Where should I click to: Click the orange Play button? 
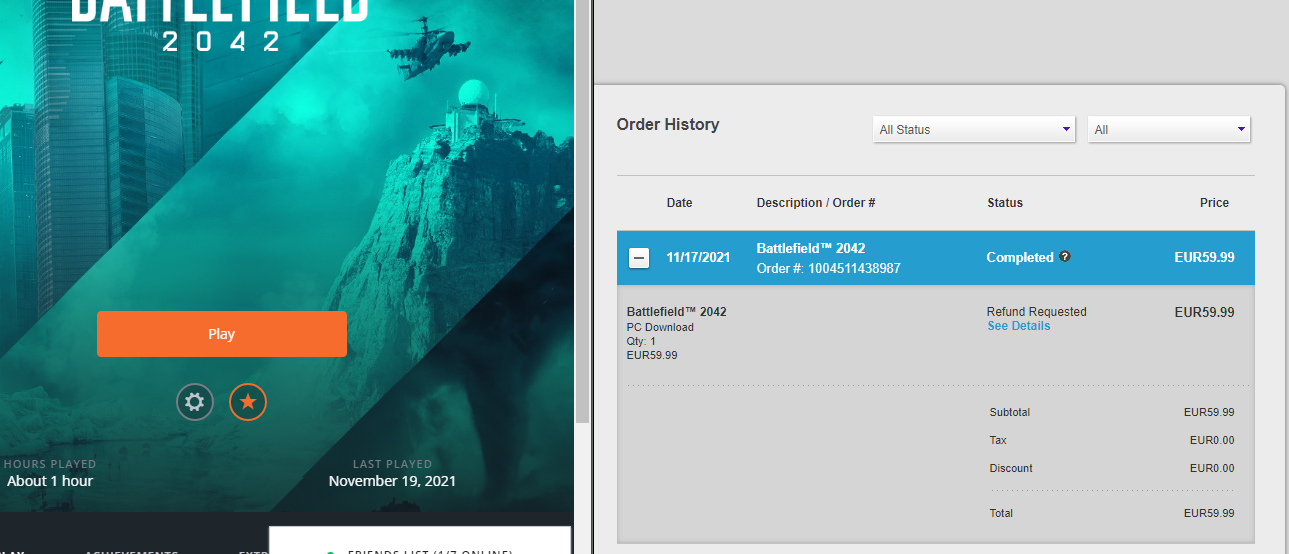click(221, 334)
